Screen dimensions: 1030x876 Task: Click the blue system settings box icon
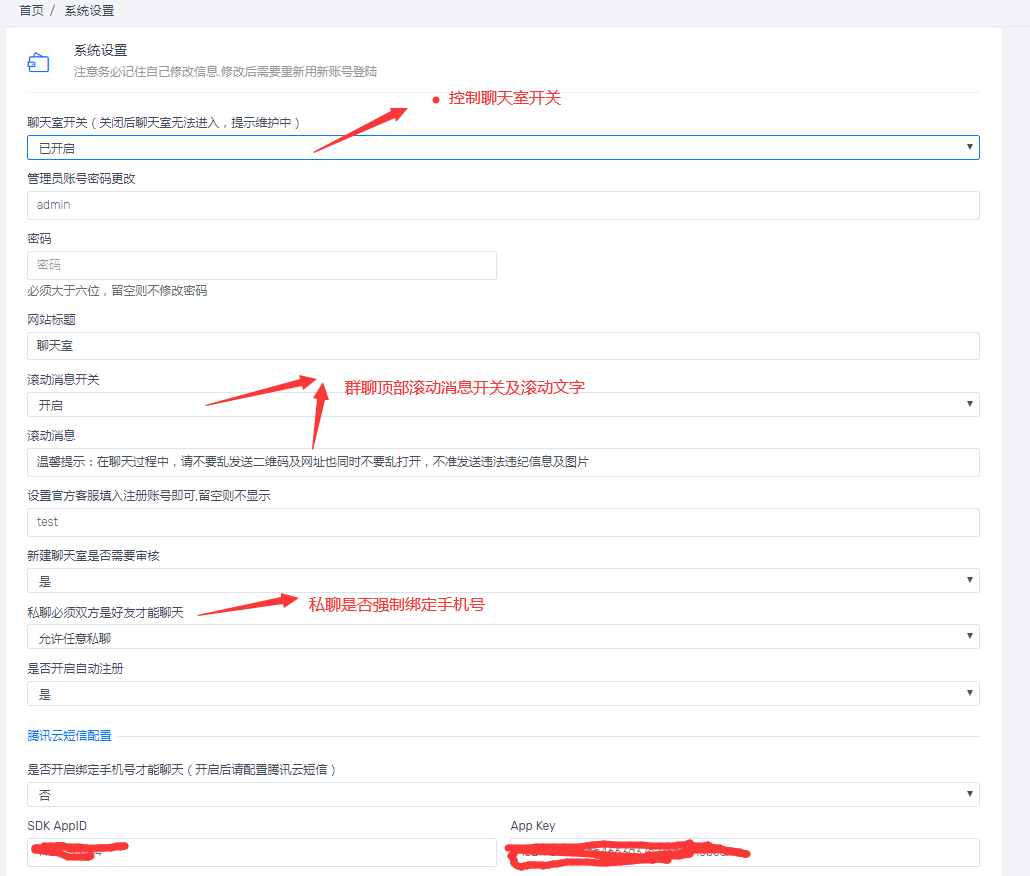tap(38, 61)
